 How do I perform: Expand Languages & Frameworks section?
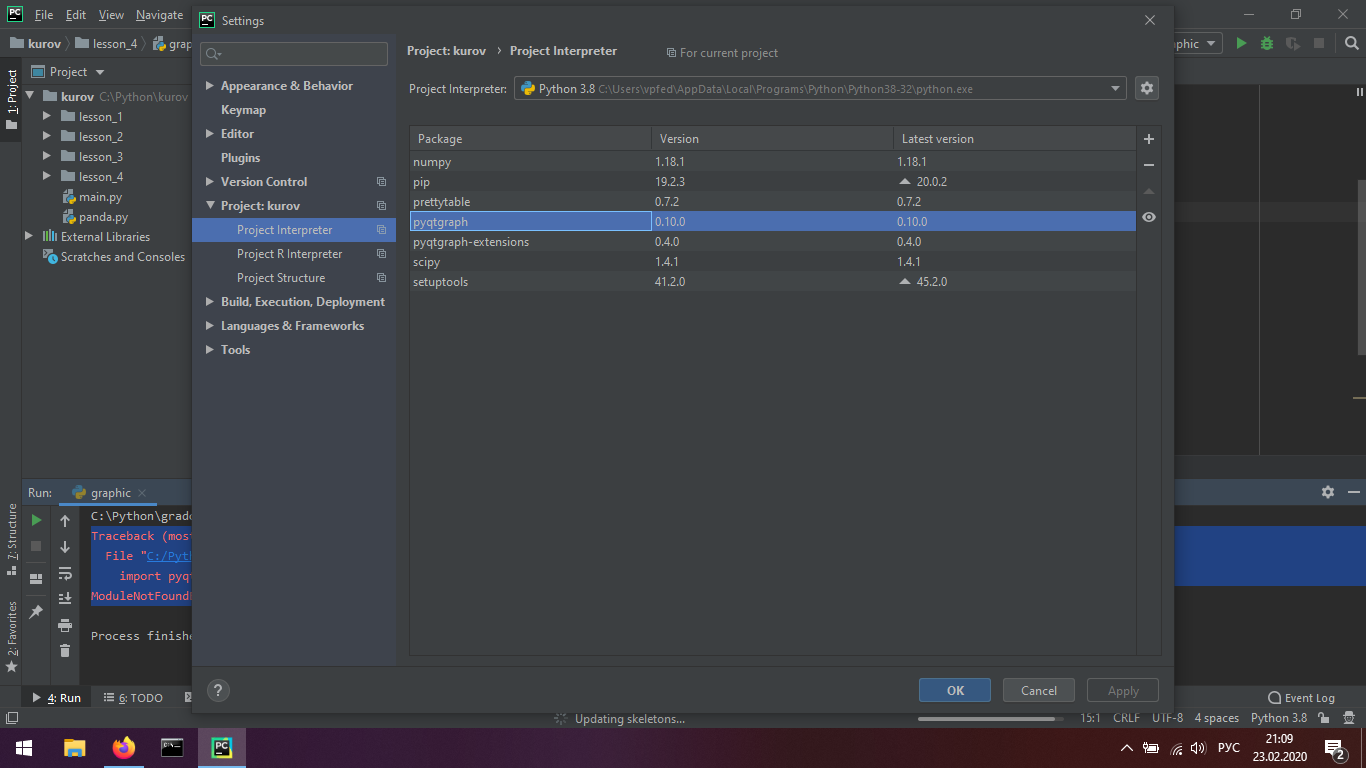[x=210, y=326]
